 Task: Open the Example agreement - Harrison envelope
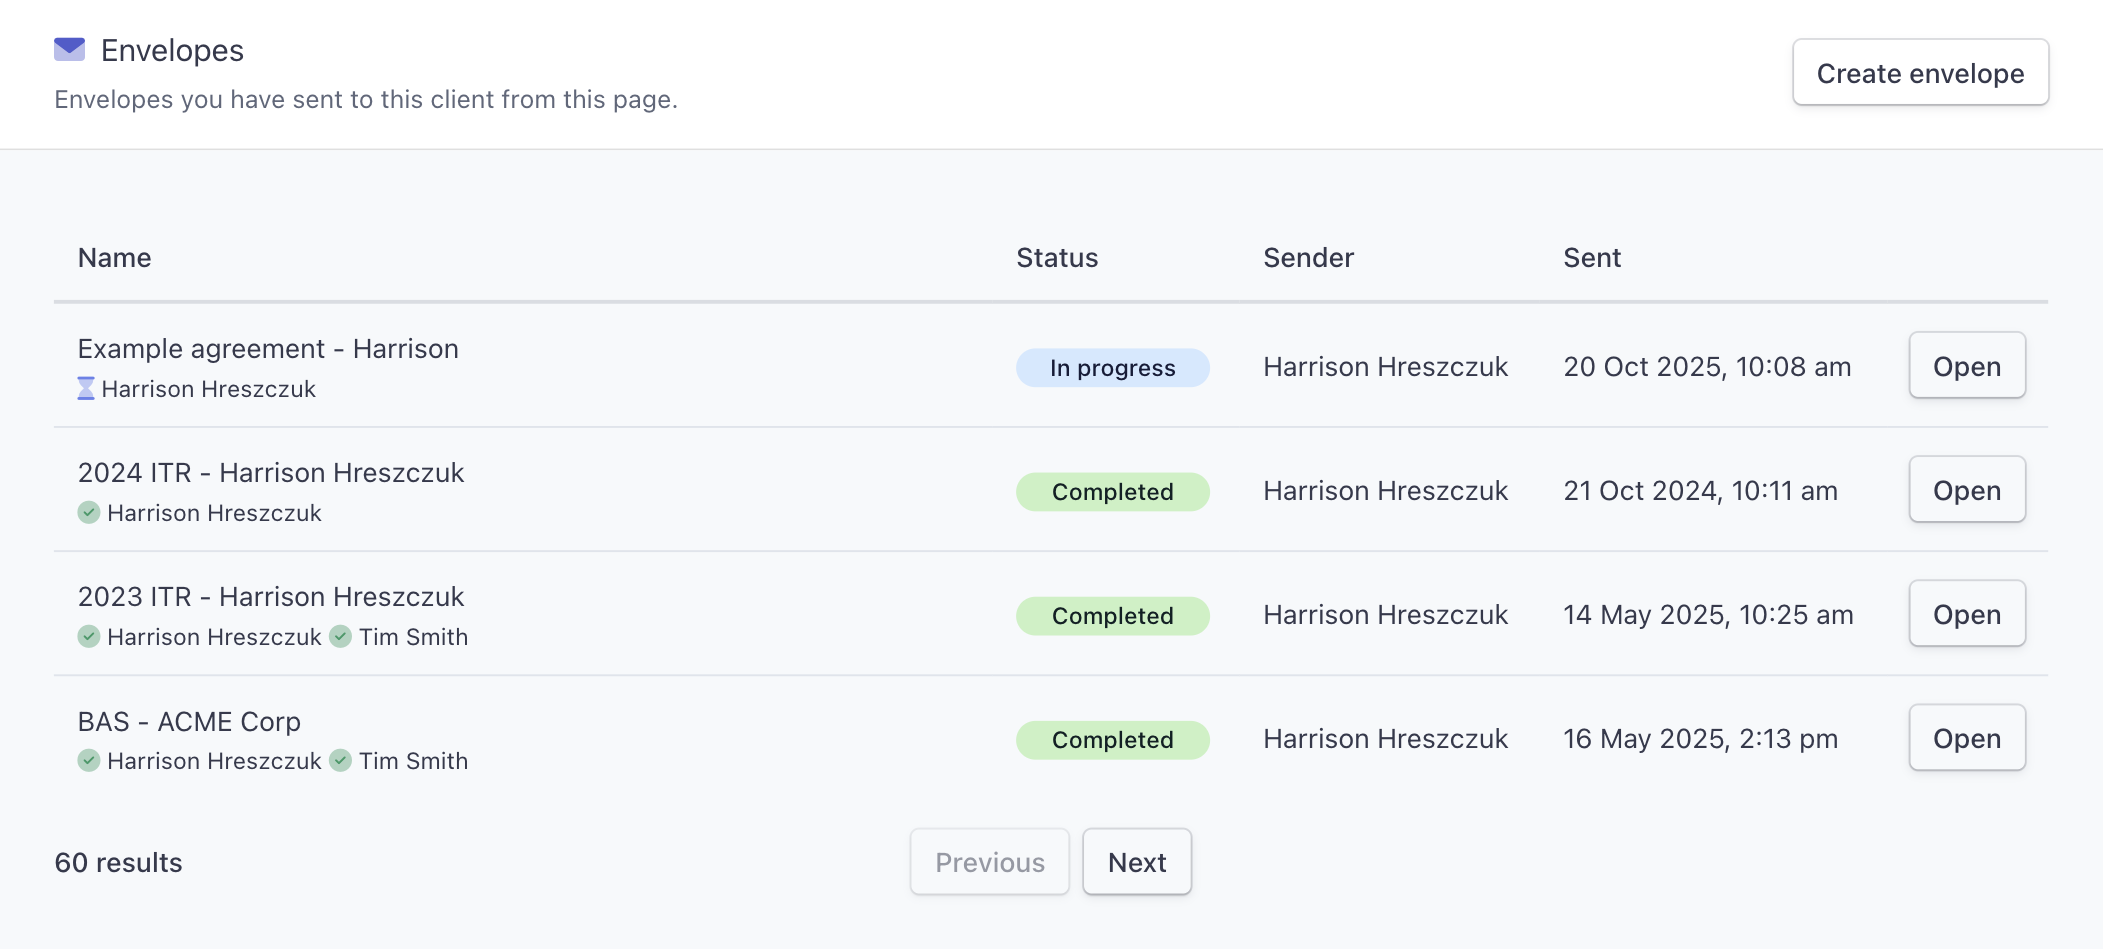(x=1967, y=365)
